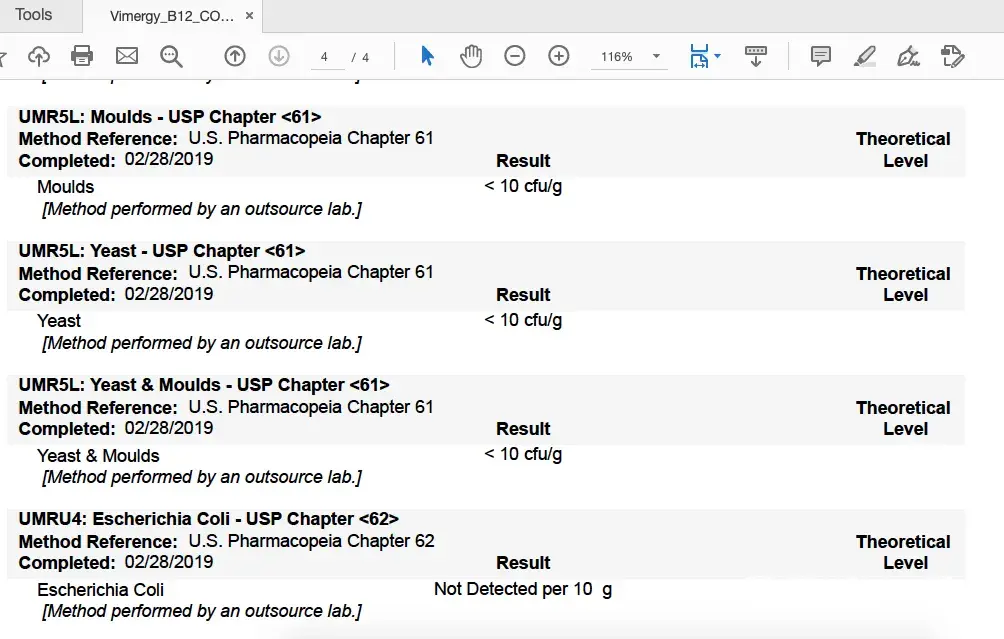Image resolution: width=1004 pixels, height=639 pixels.
Task: Go to previous page with up arrow
Action: [235, 56]
